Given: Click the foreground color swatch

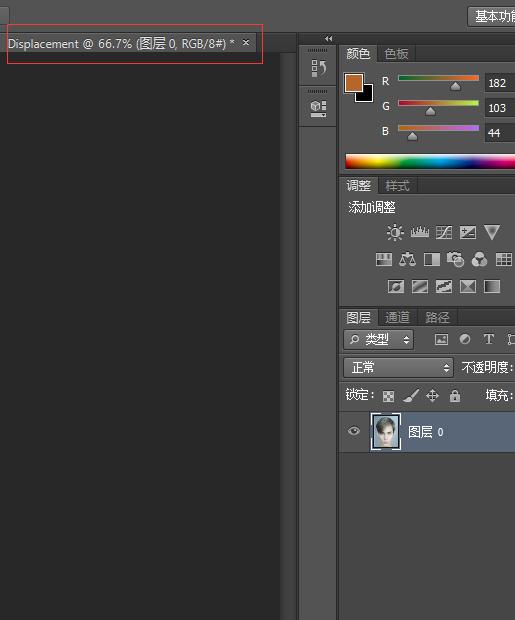Looking at the screenshot, I should tap(354, 83).
